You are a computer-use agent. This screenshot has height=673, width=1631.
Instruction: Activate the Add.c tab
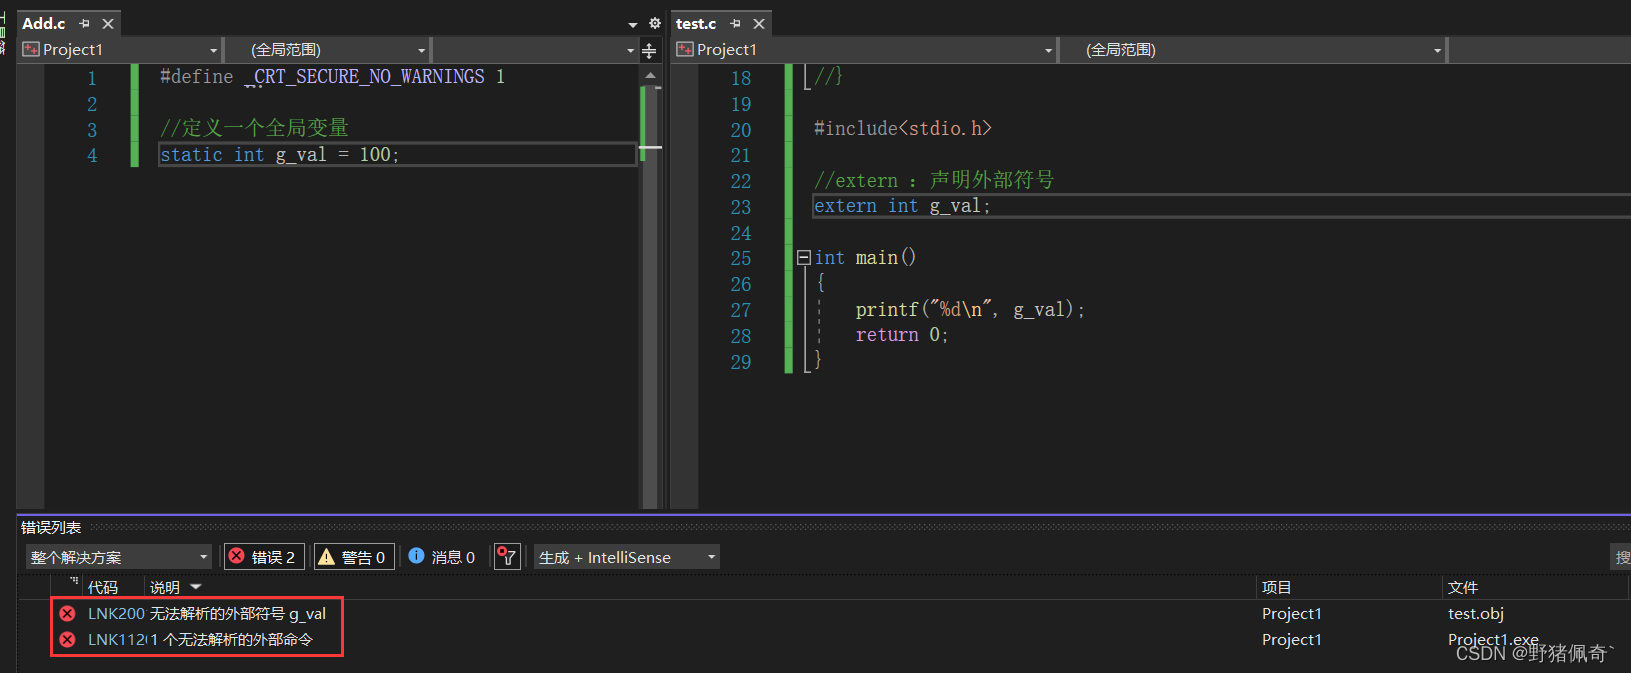(x=43, y=23)
